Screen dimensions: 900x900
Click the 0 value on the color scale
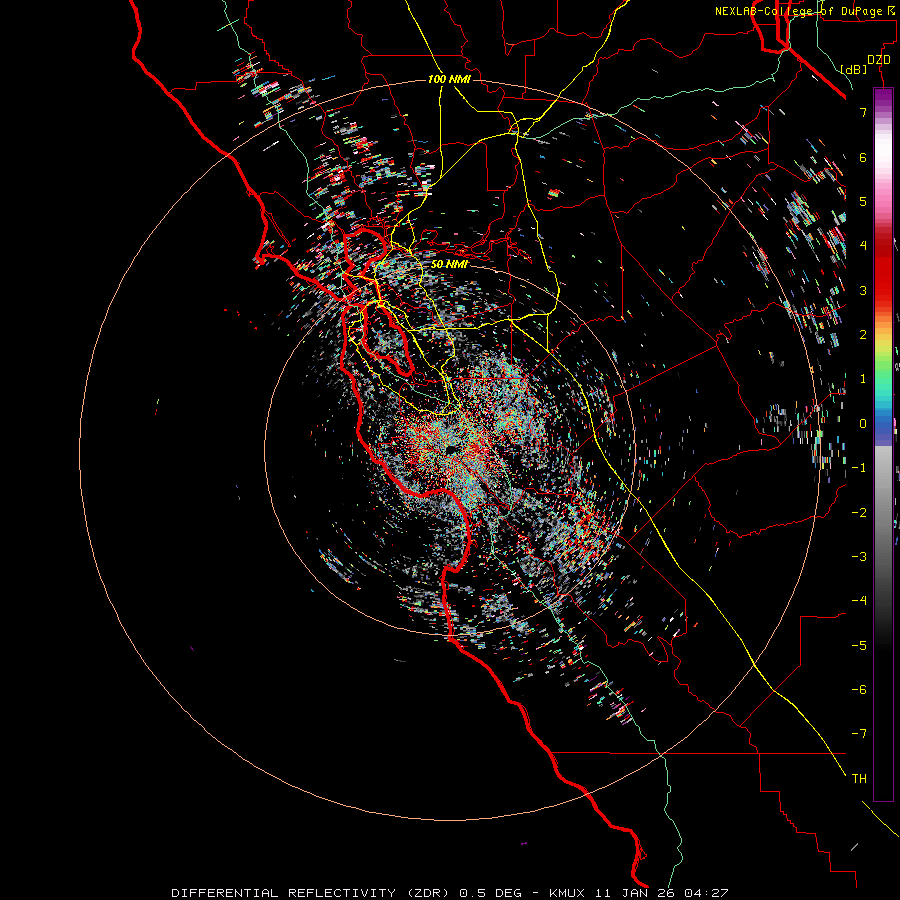pos(863,424)
